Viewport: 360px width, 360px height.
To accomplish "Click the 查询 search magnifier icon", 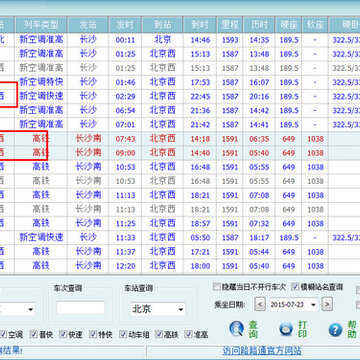I will point(236,329).
